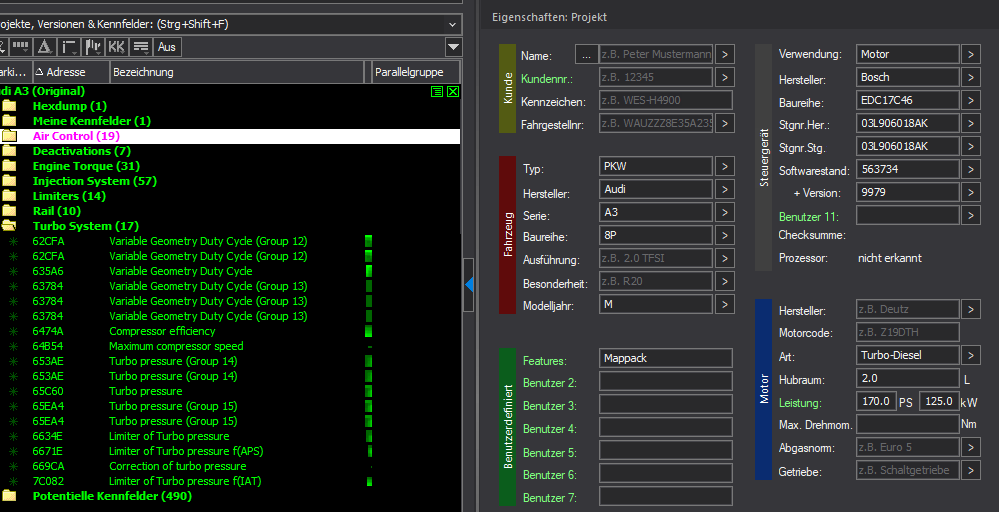
Task: Click the bar indicator for Compressor efficiency
Action: click(369, 331)
